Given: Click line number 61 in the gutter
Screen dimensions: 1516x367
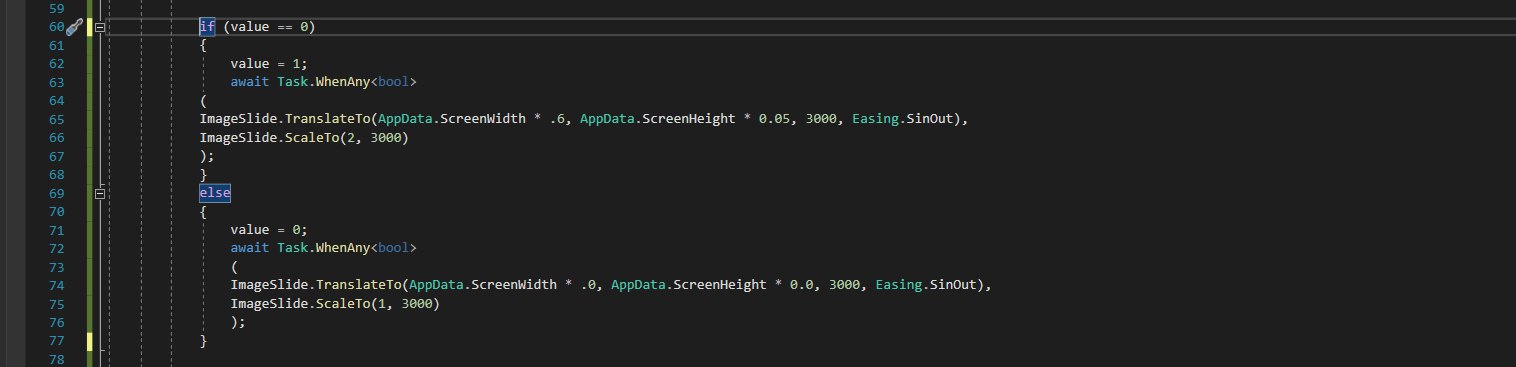Looking at the screenshot, I should pos(57,46).
